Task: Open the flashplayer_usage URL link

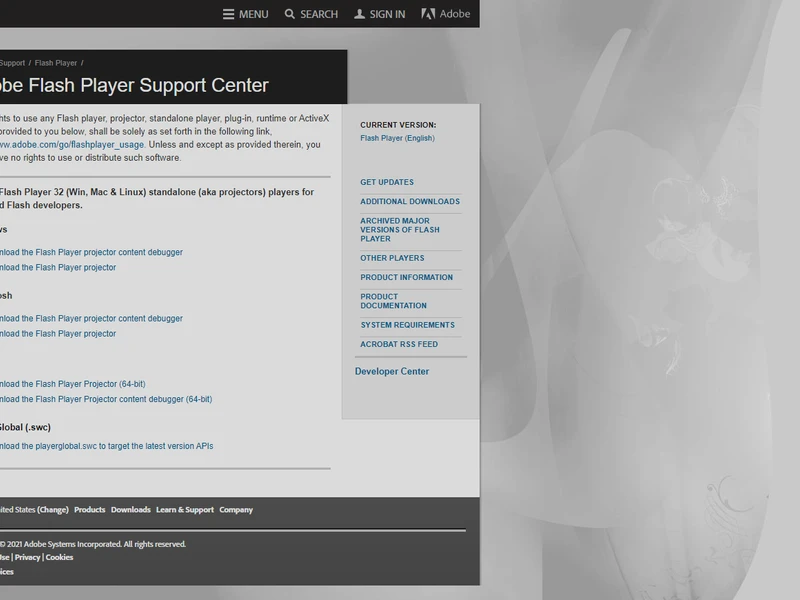Action: tap(72, 144)
